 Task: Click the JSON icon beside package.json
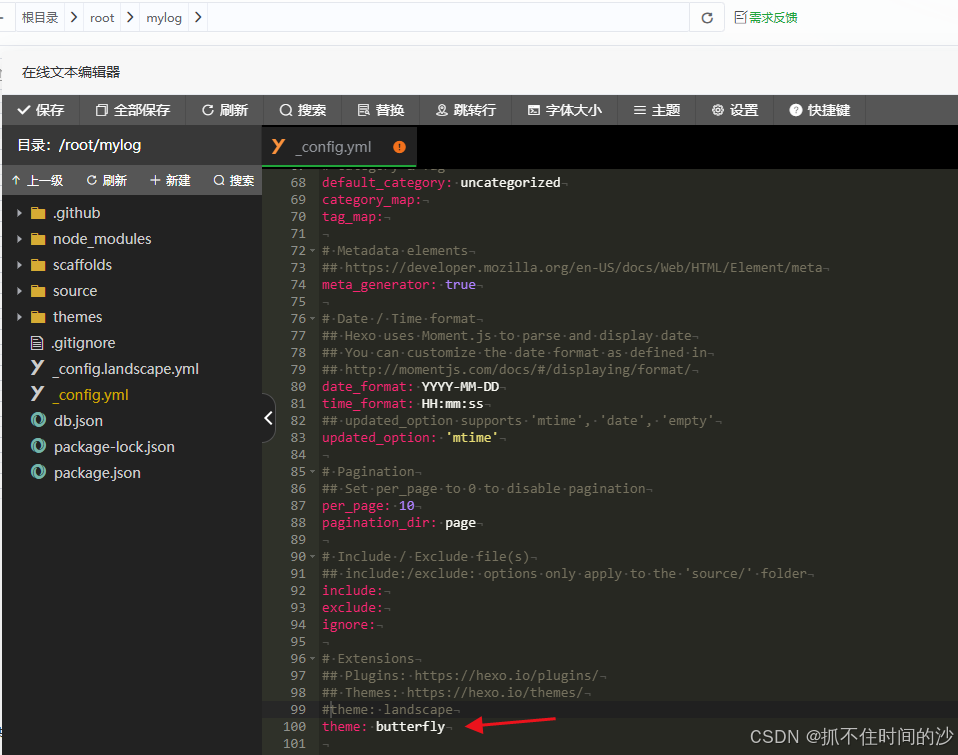pyautogui.click(x=38, y=472)
